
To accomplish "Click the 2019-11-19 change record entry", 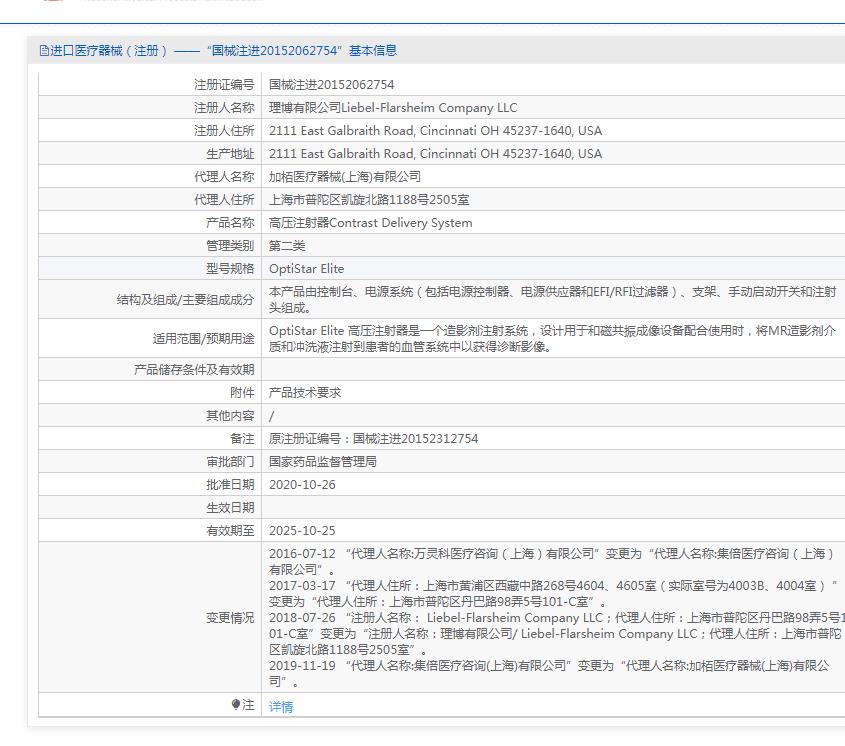I will (x=550, y=674).
